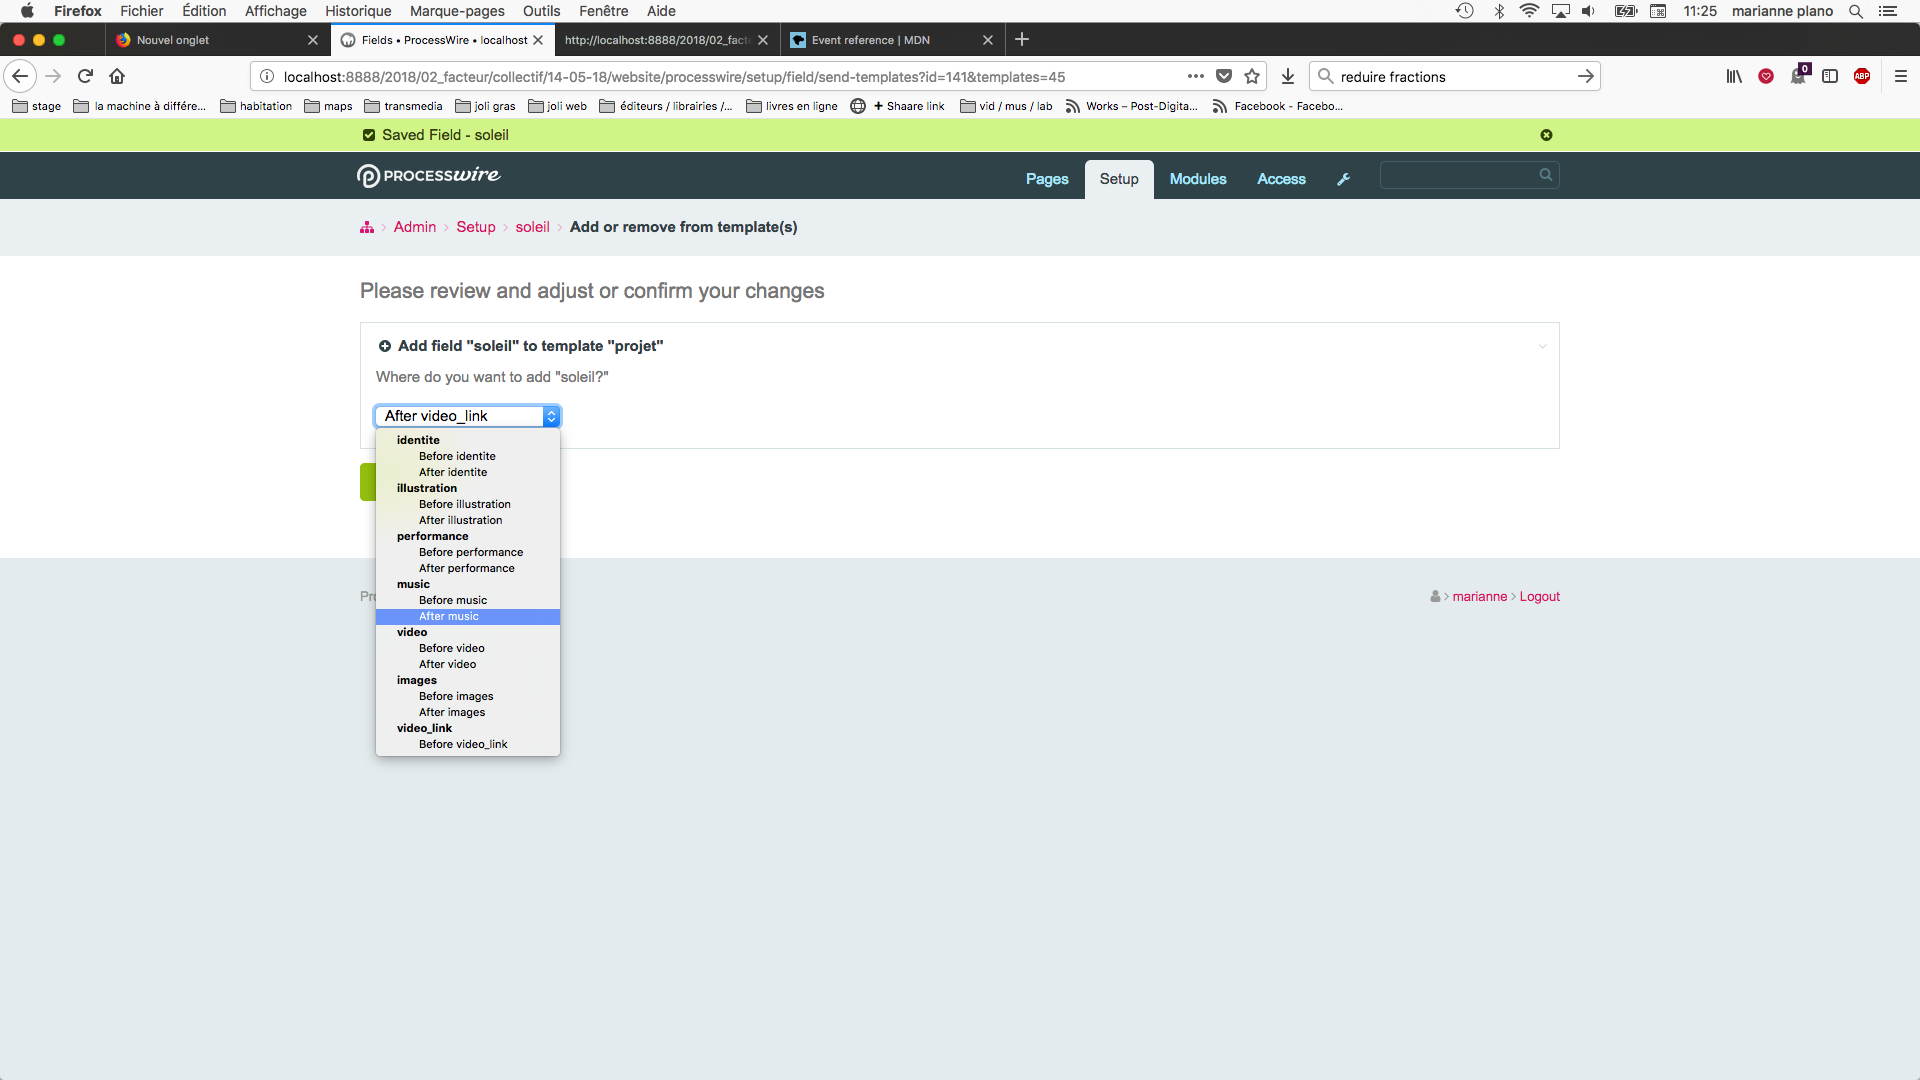Choose 'Before identite' option
The width and height of the screenshot is (1920, 1080).
coord(457,456)
